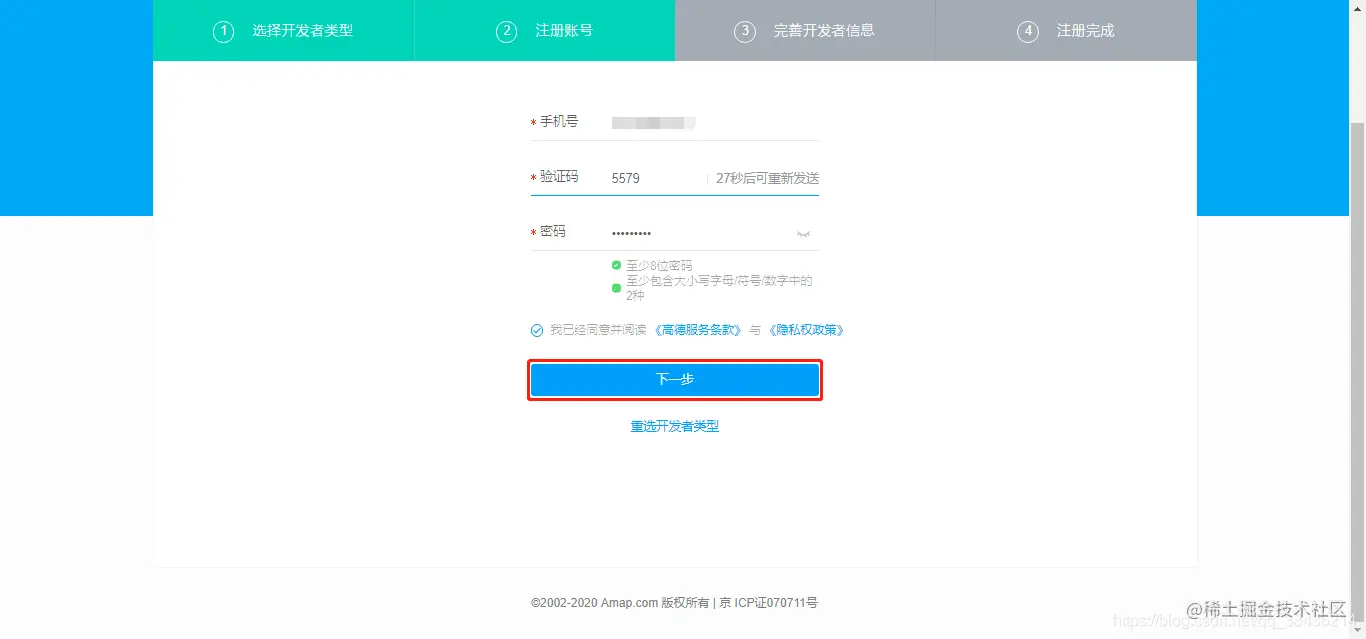Click the circled number 4 step icon

pos(1028,31)
